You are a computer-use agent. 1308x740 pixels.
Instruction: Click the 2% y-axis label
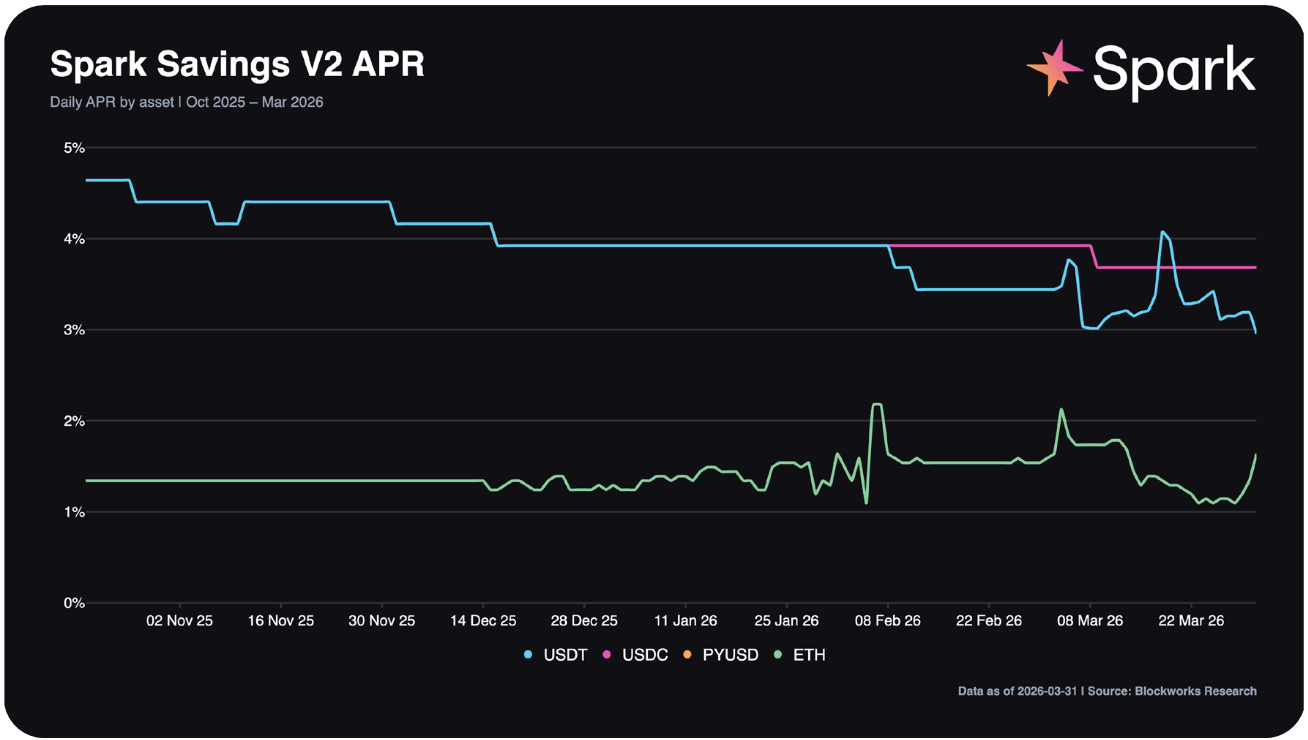(75, 421)
